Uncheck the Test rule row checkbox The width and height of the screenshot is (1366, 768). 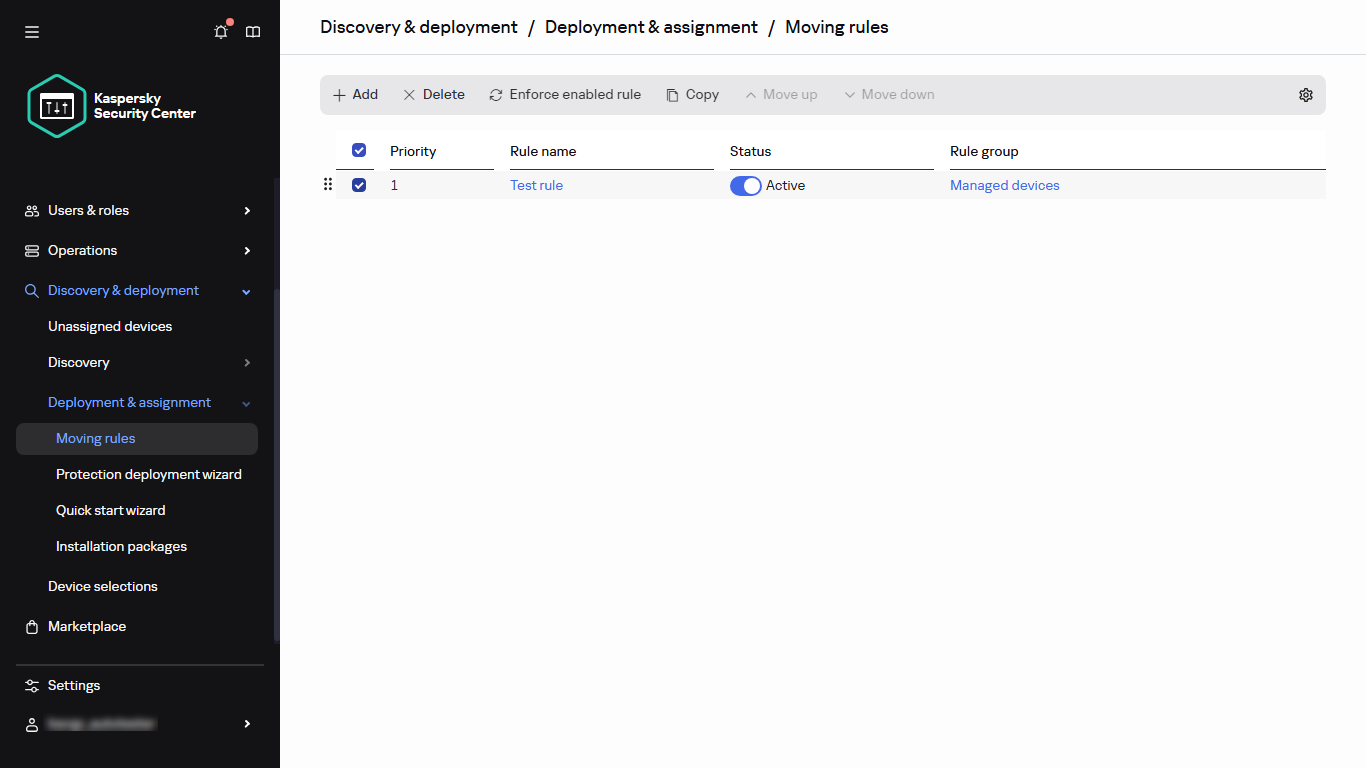tap(358, 185)
